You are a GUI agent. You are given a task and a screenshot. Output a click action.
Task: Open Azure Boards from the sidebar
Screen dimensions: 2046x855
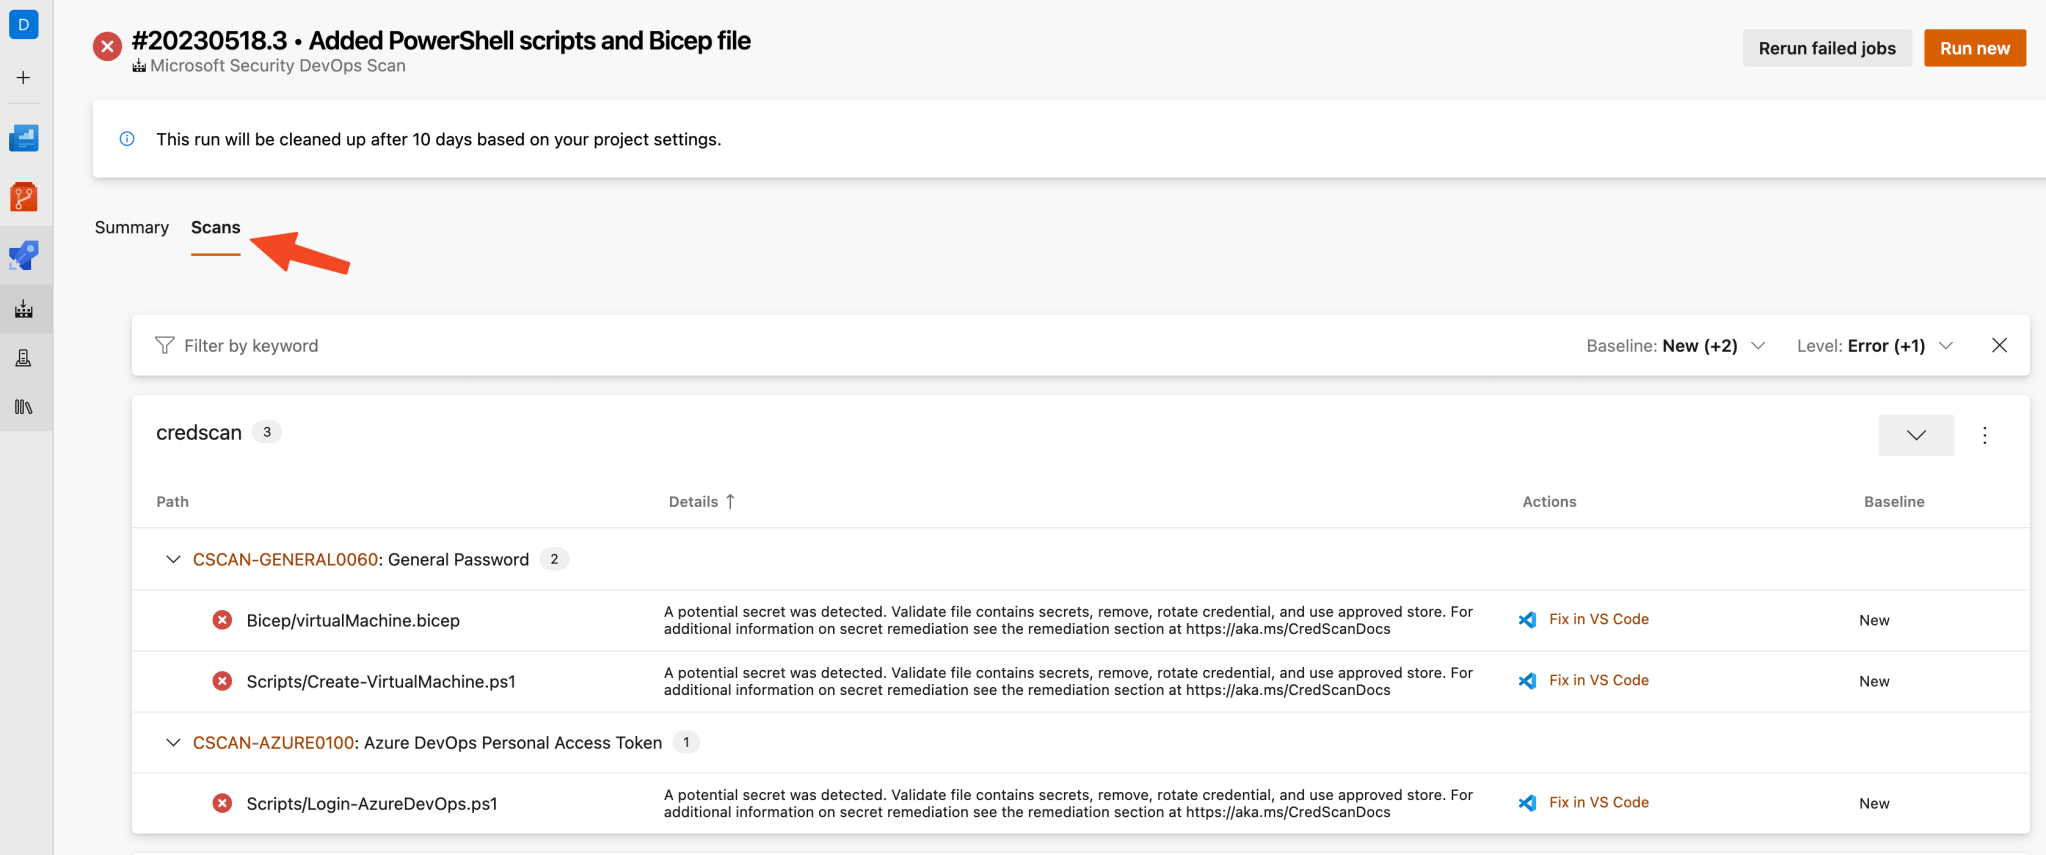(24, 138)
